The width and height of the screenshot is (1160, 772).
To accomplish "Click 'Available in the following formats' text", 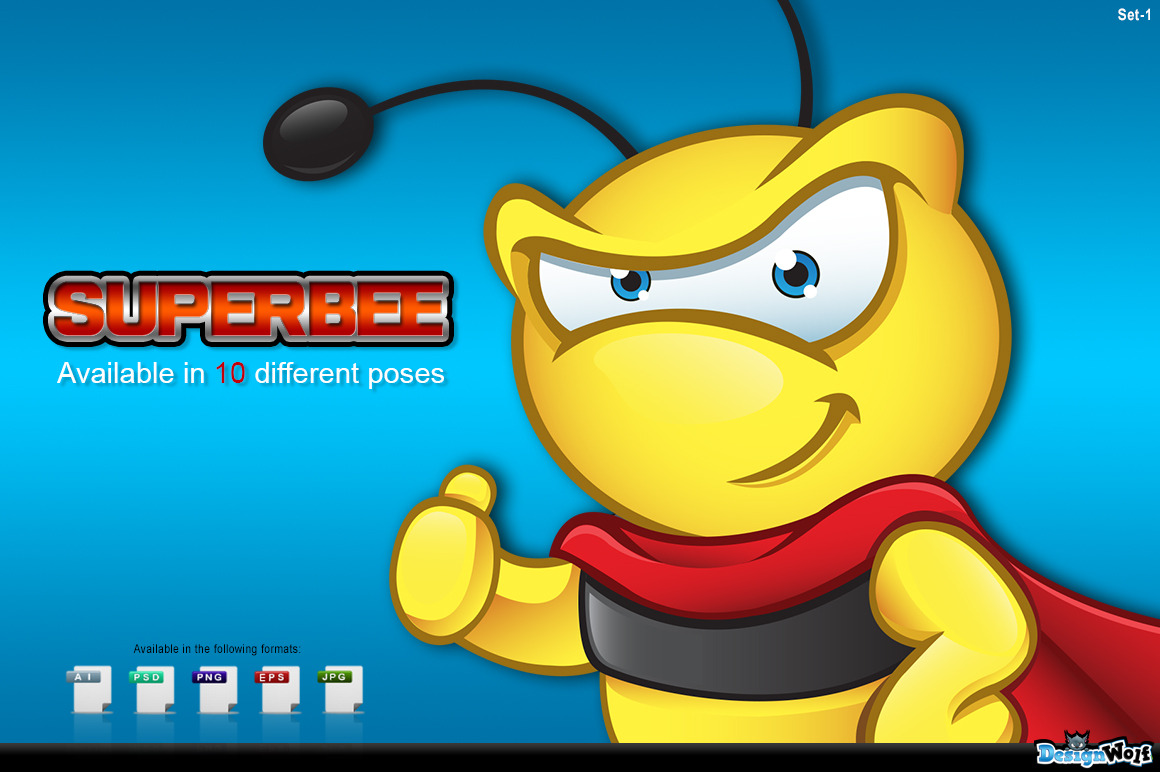I will [217, 649].
